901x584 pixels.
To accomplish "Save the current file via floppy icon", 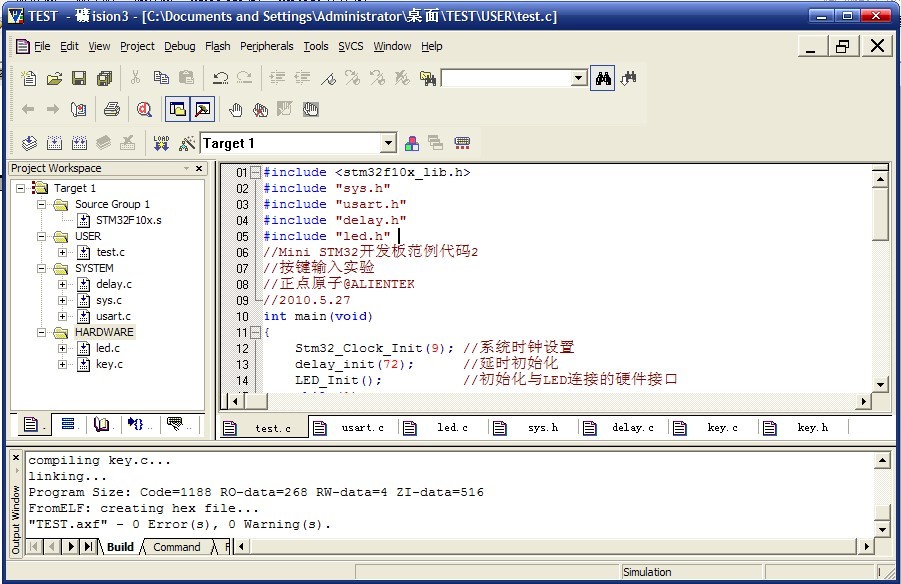I will click(79, 78).
